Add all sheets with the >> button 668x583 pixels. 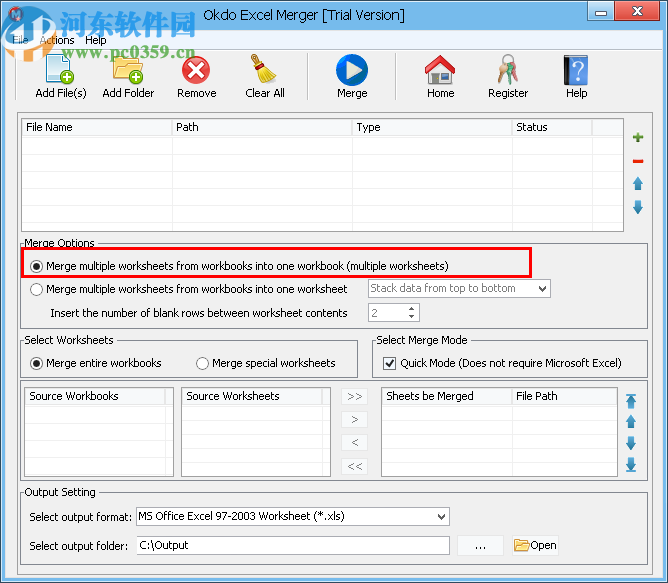click(354, 396)
